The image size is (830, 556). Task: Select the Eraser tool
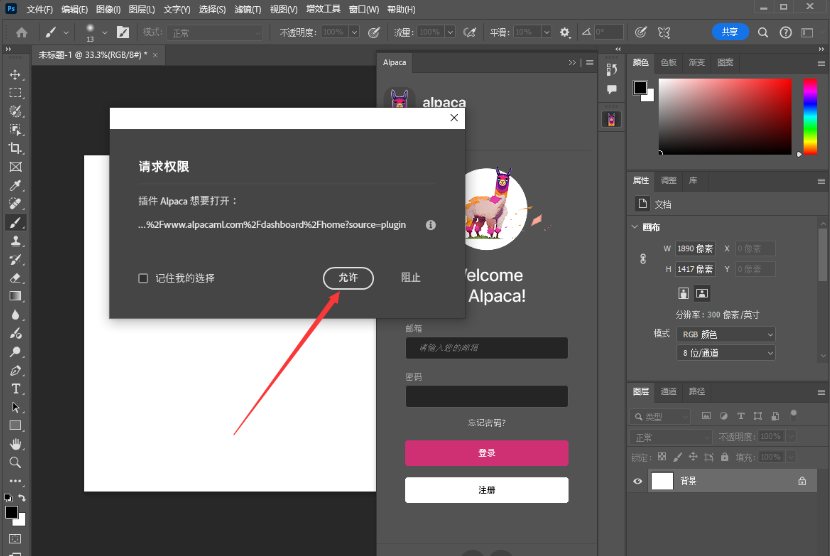(15, 278)
